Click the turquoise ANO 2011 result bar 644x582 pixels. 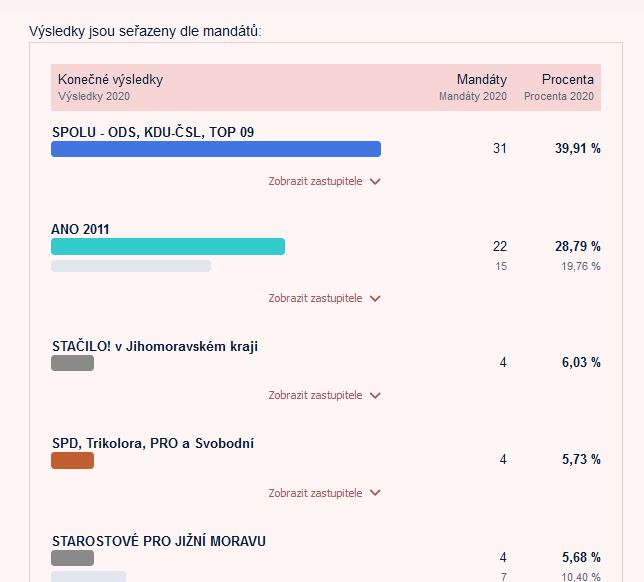tap(168, 246)
